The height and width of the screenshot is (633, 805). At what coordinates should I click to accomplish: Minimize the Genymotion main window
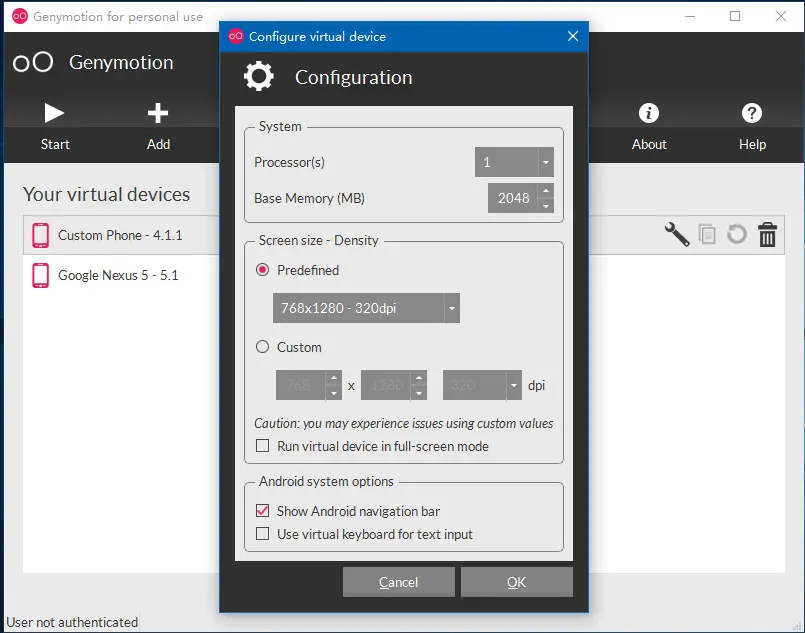click(690, 16)
